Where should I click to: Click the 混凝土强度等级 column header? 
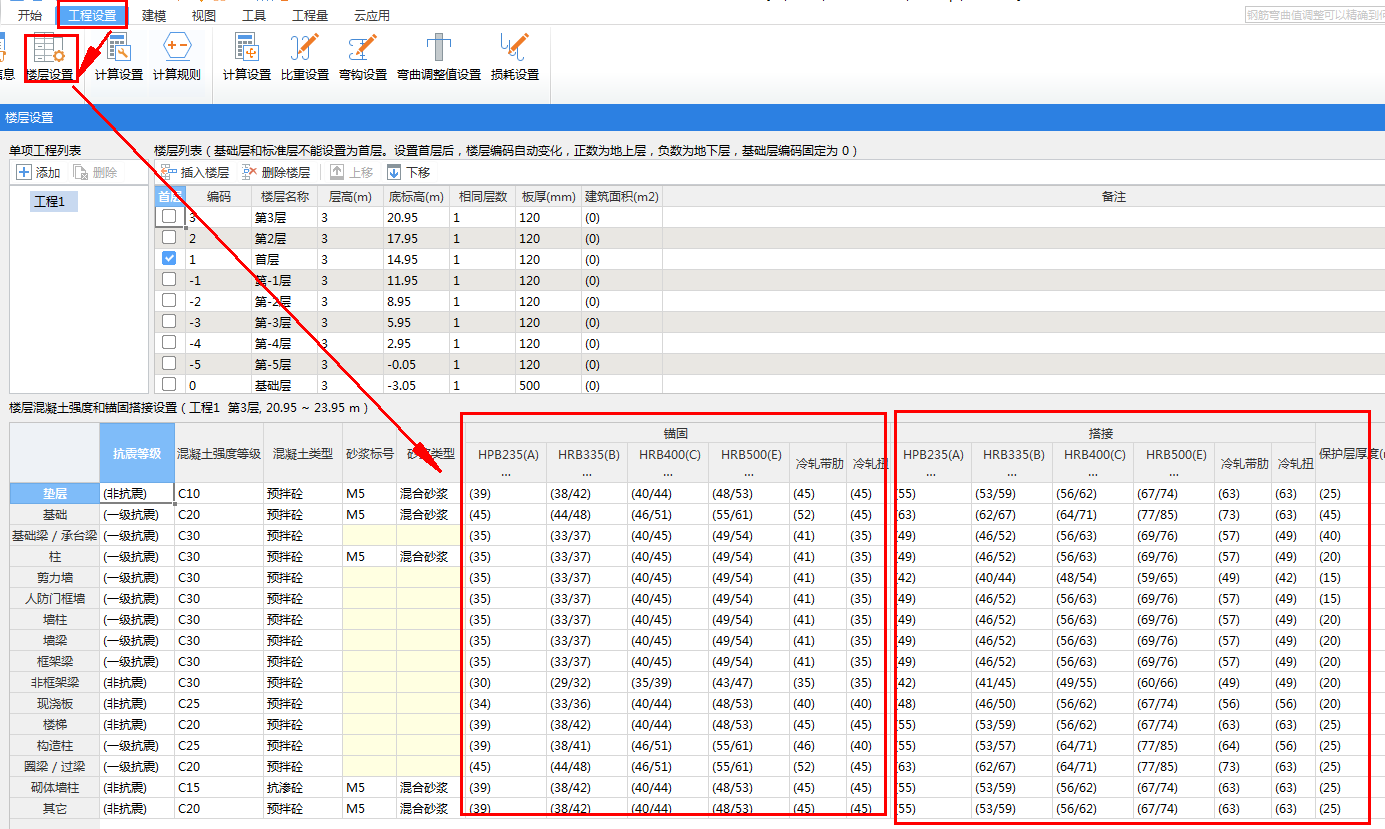pyautogui.click(x=219, y=453)
